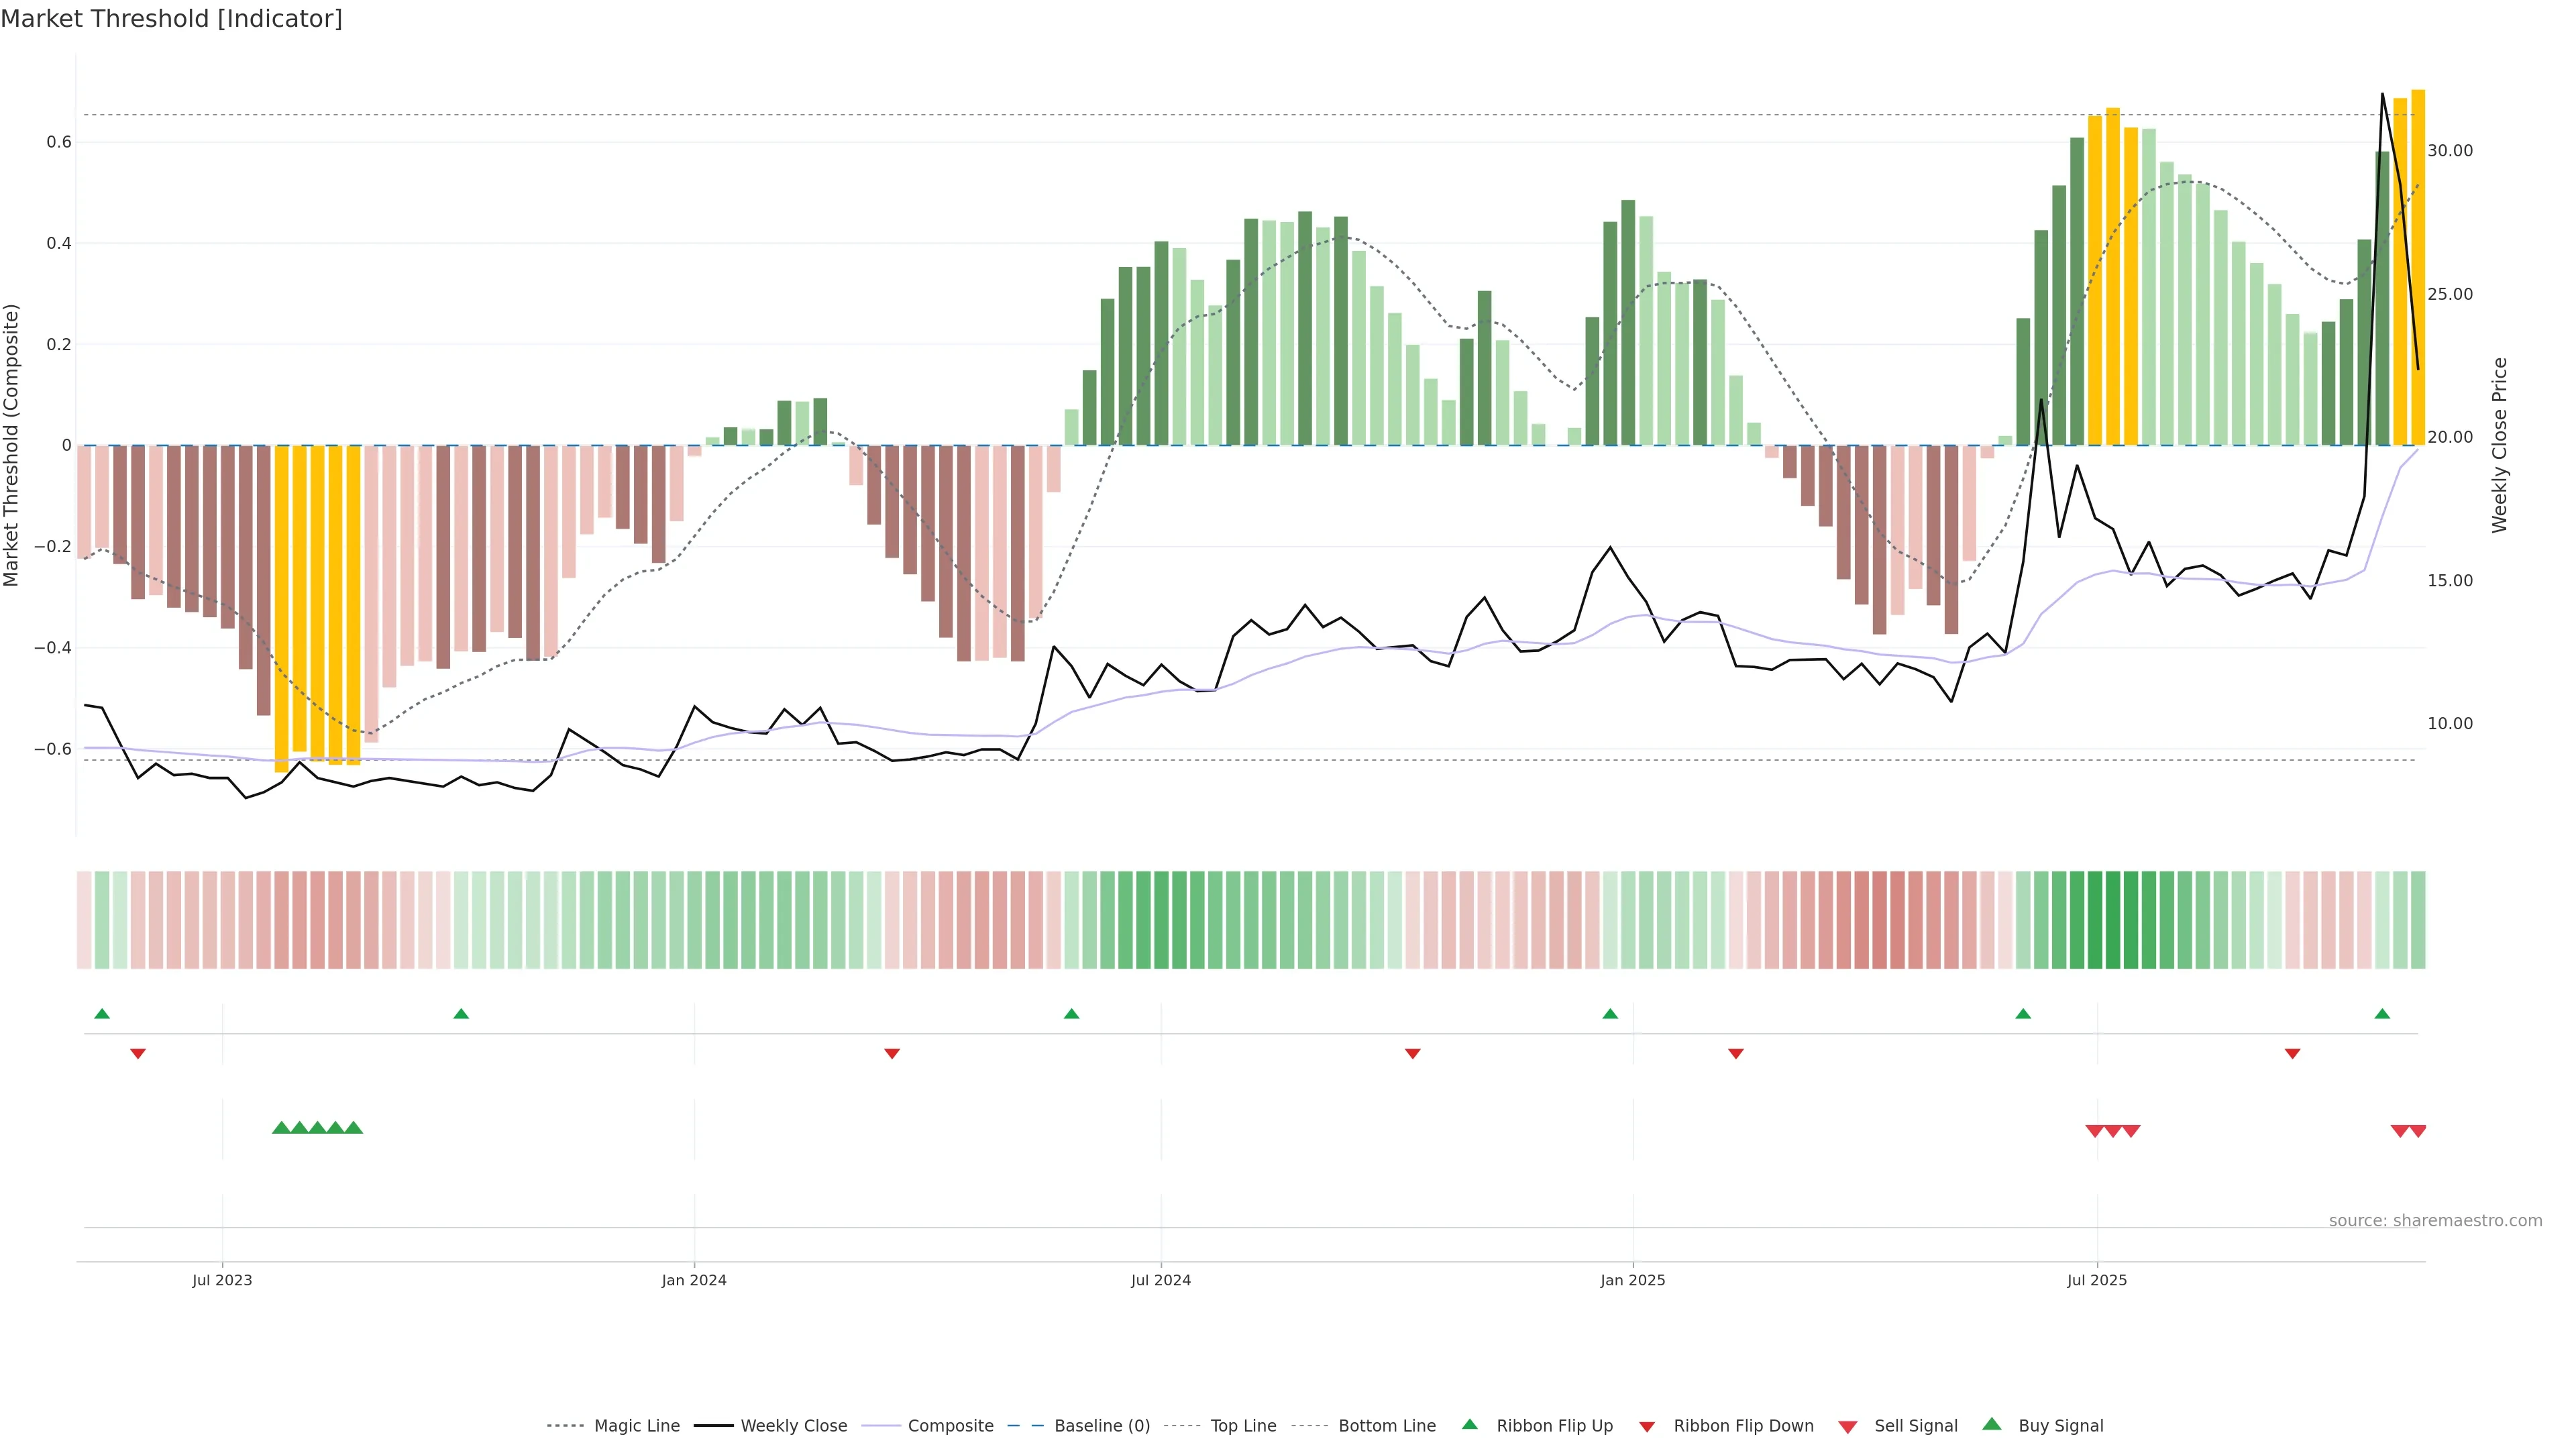Click the ribbon flip up marker near July 2024

point(1071,1014)
